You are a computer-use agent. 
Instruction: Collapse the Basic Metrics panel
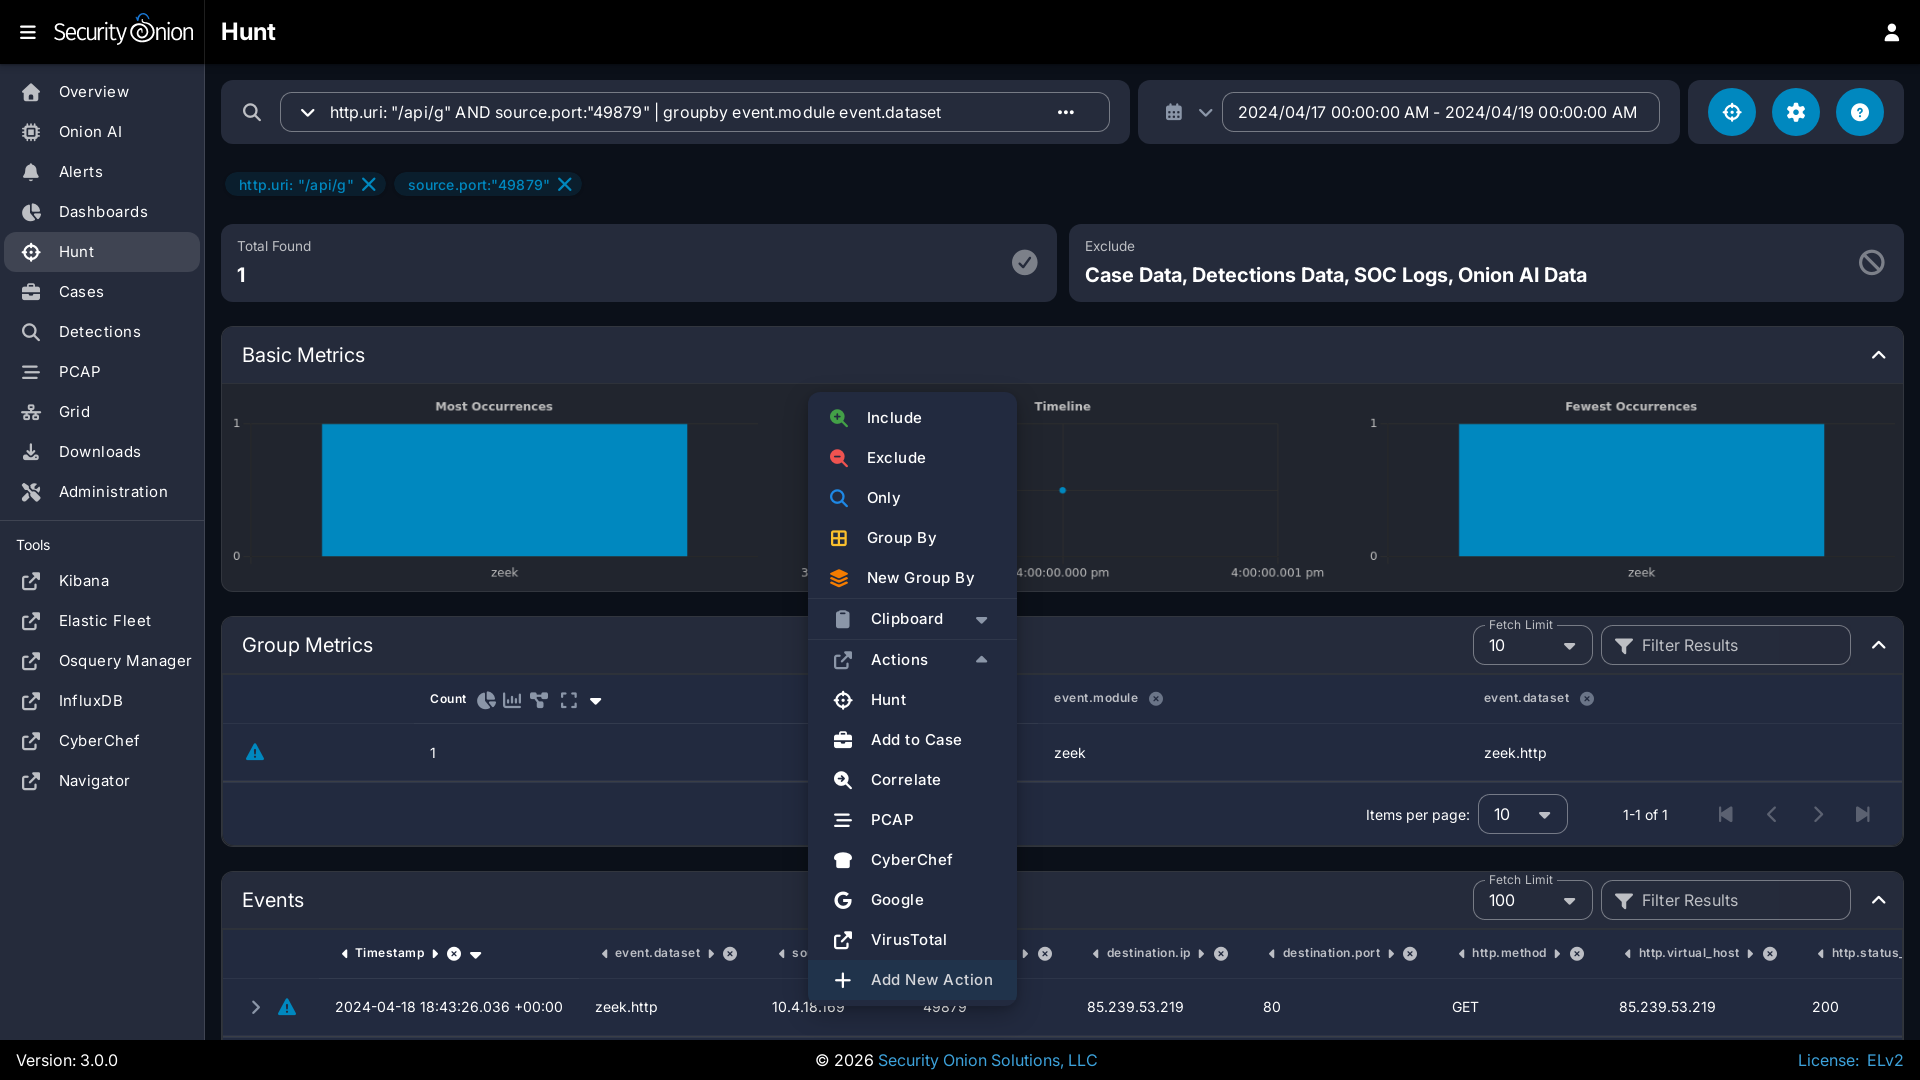pos(1878,355)
